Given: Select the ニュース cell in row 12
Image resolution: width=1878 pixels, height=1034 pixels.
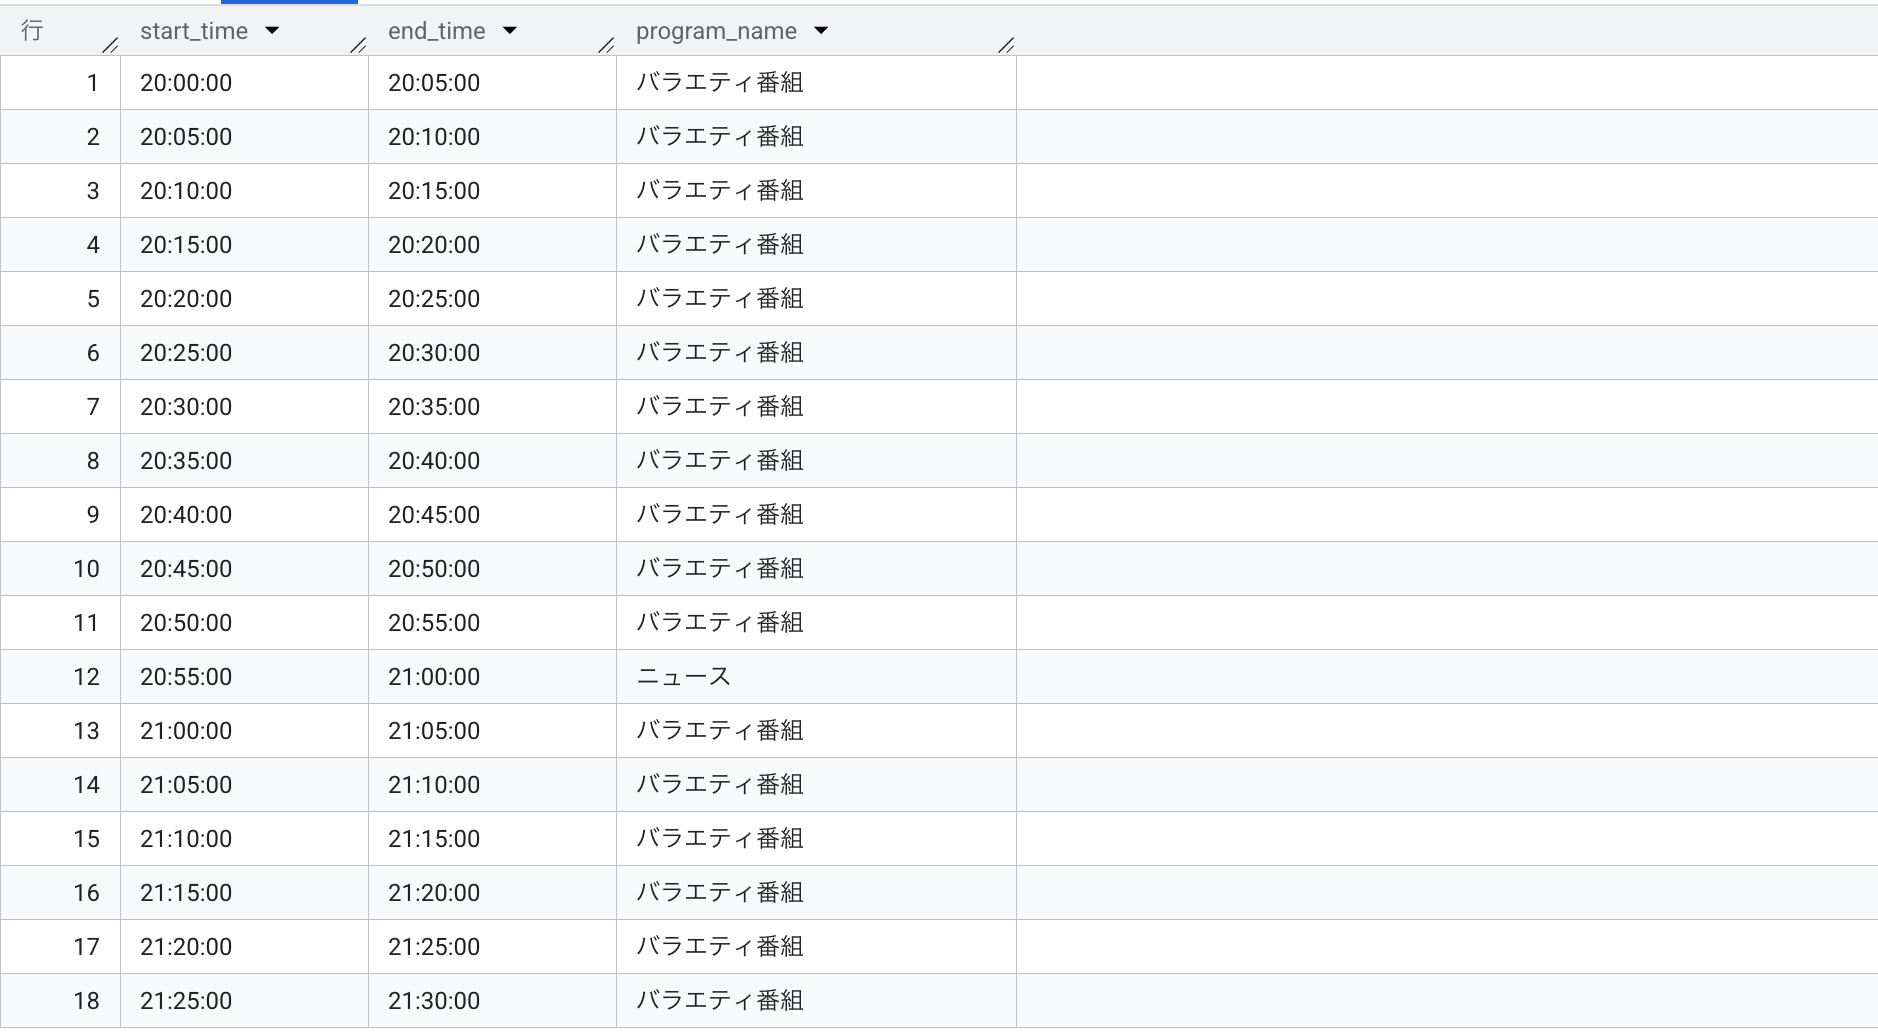Looking at the screenshot, I should pos(684,677).
